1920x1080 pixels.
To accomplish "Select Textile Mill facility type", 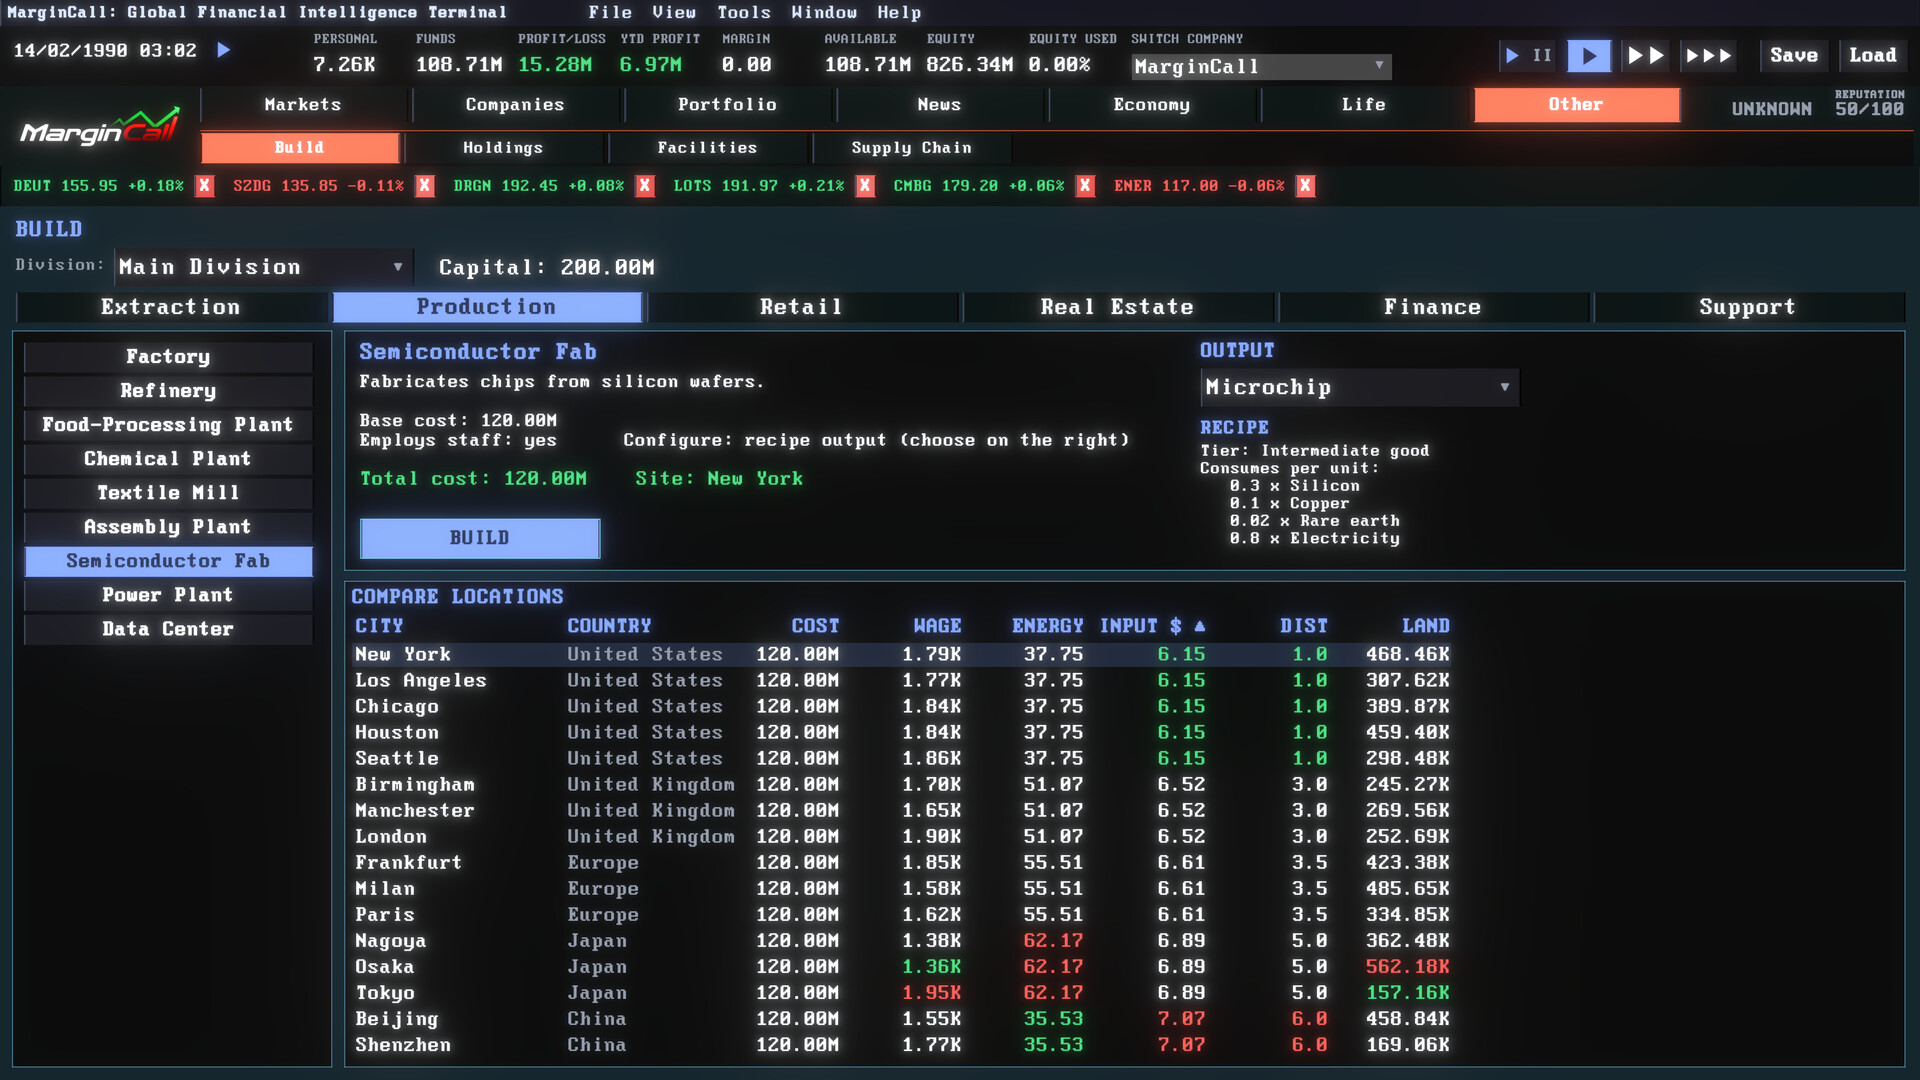I will [168, 493].
